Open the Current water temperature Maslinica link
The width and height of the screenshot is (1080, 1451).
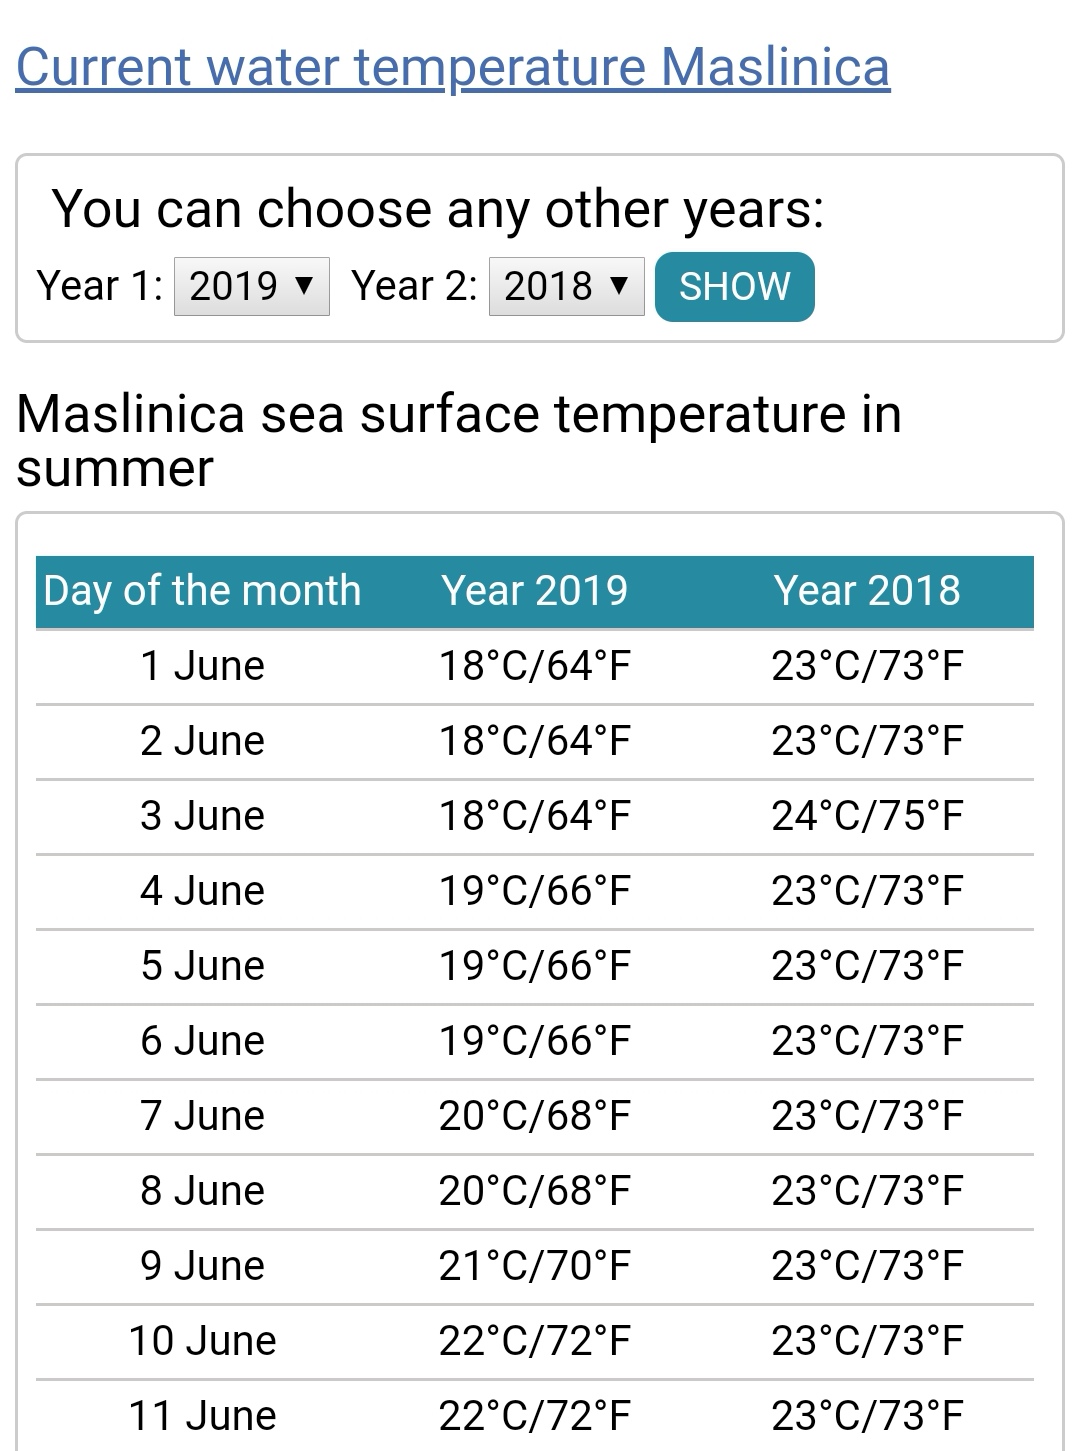pyautogui.click(x=452, y=67)
